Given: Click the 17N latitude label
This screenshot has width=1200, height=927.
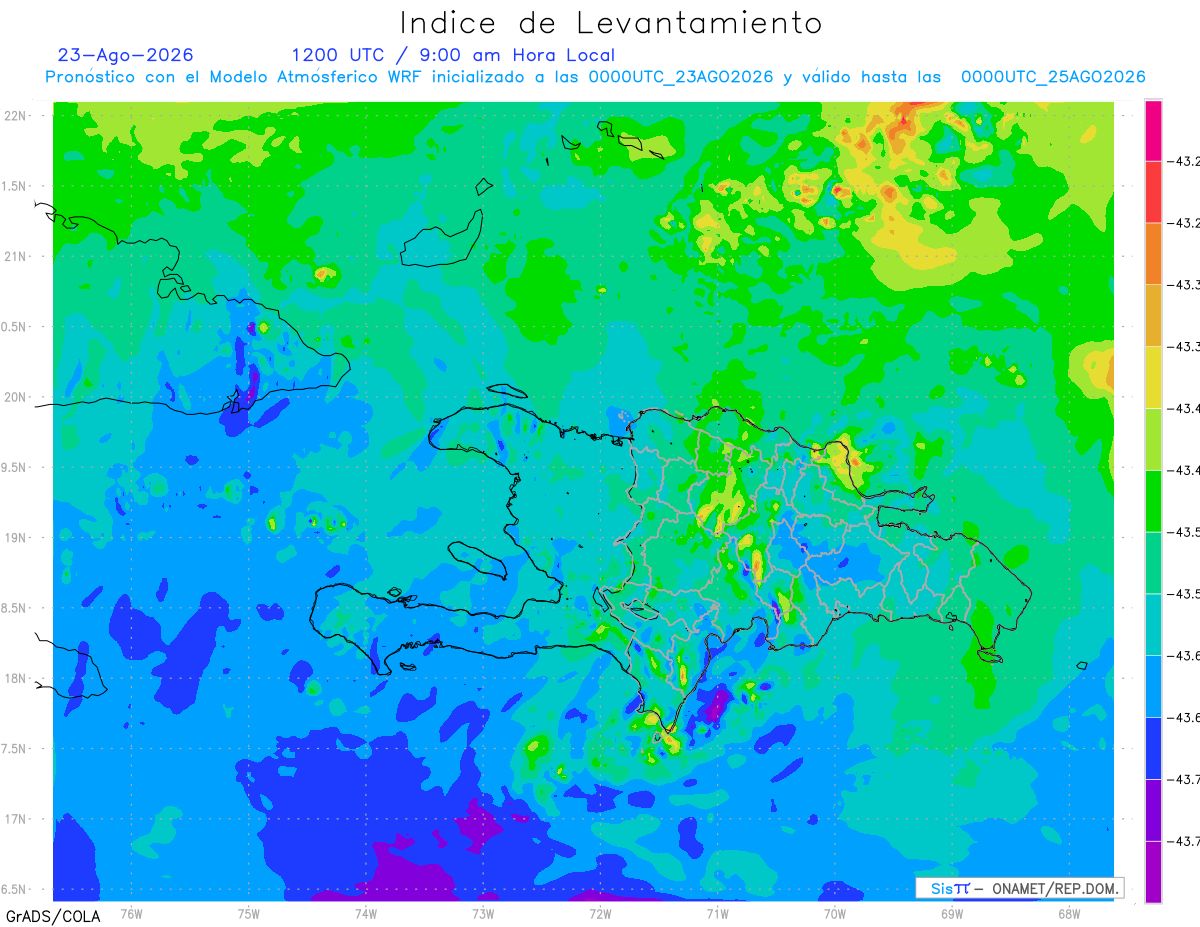Looking at the screenshot, I should tap(15, 819).
